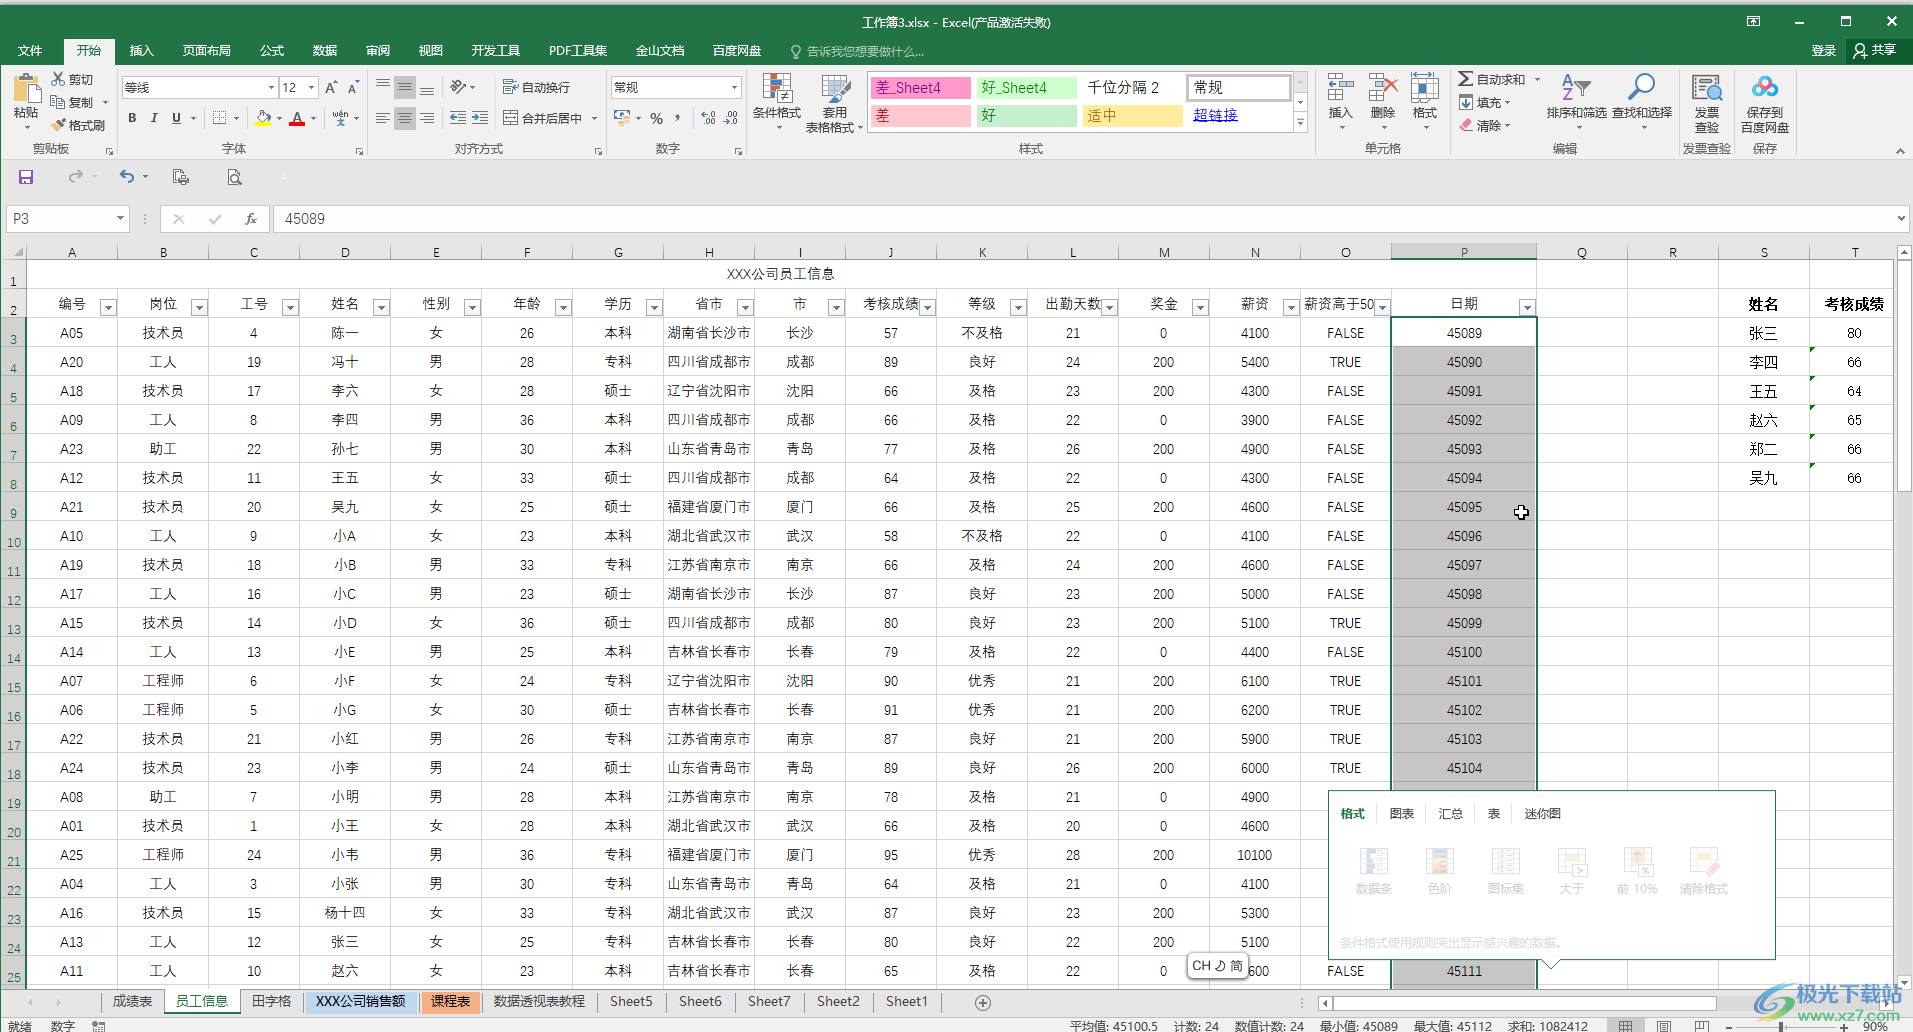
Task: Open the 文件 menu
Action: 30,51
